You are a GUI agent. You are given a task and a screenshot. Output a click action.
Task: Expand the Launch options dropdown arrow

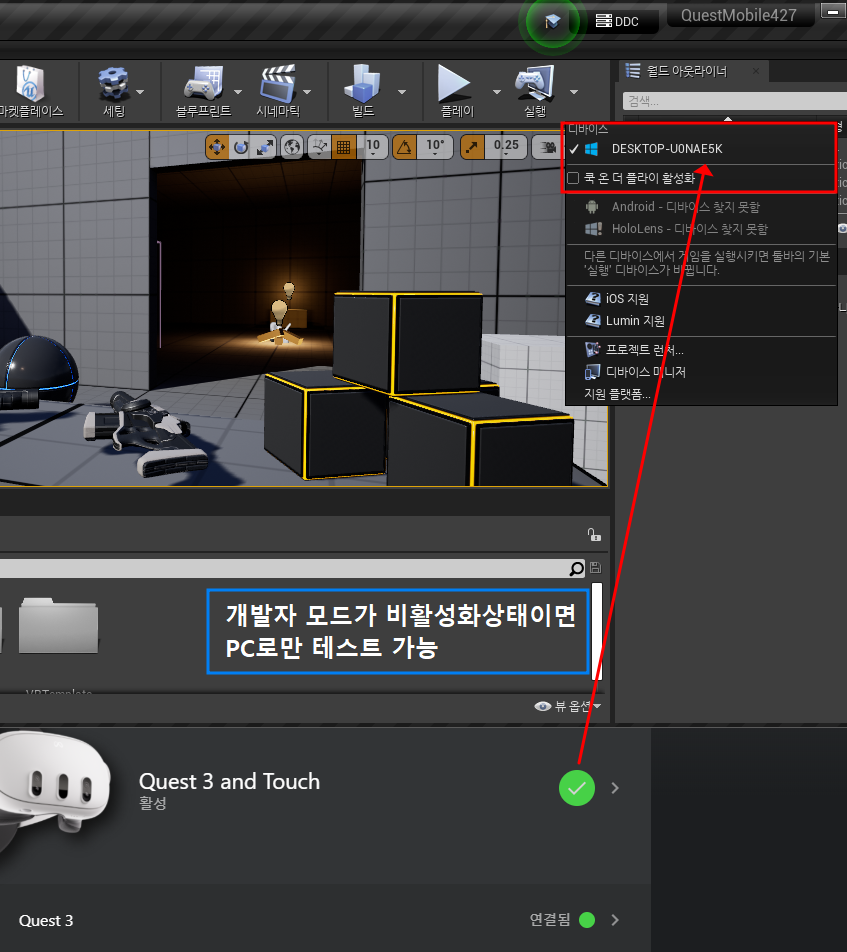[x=574, y=92]
